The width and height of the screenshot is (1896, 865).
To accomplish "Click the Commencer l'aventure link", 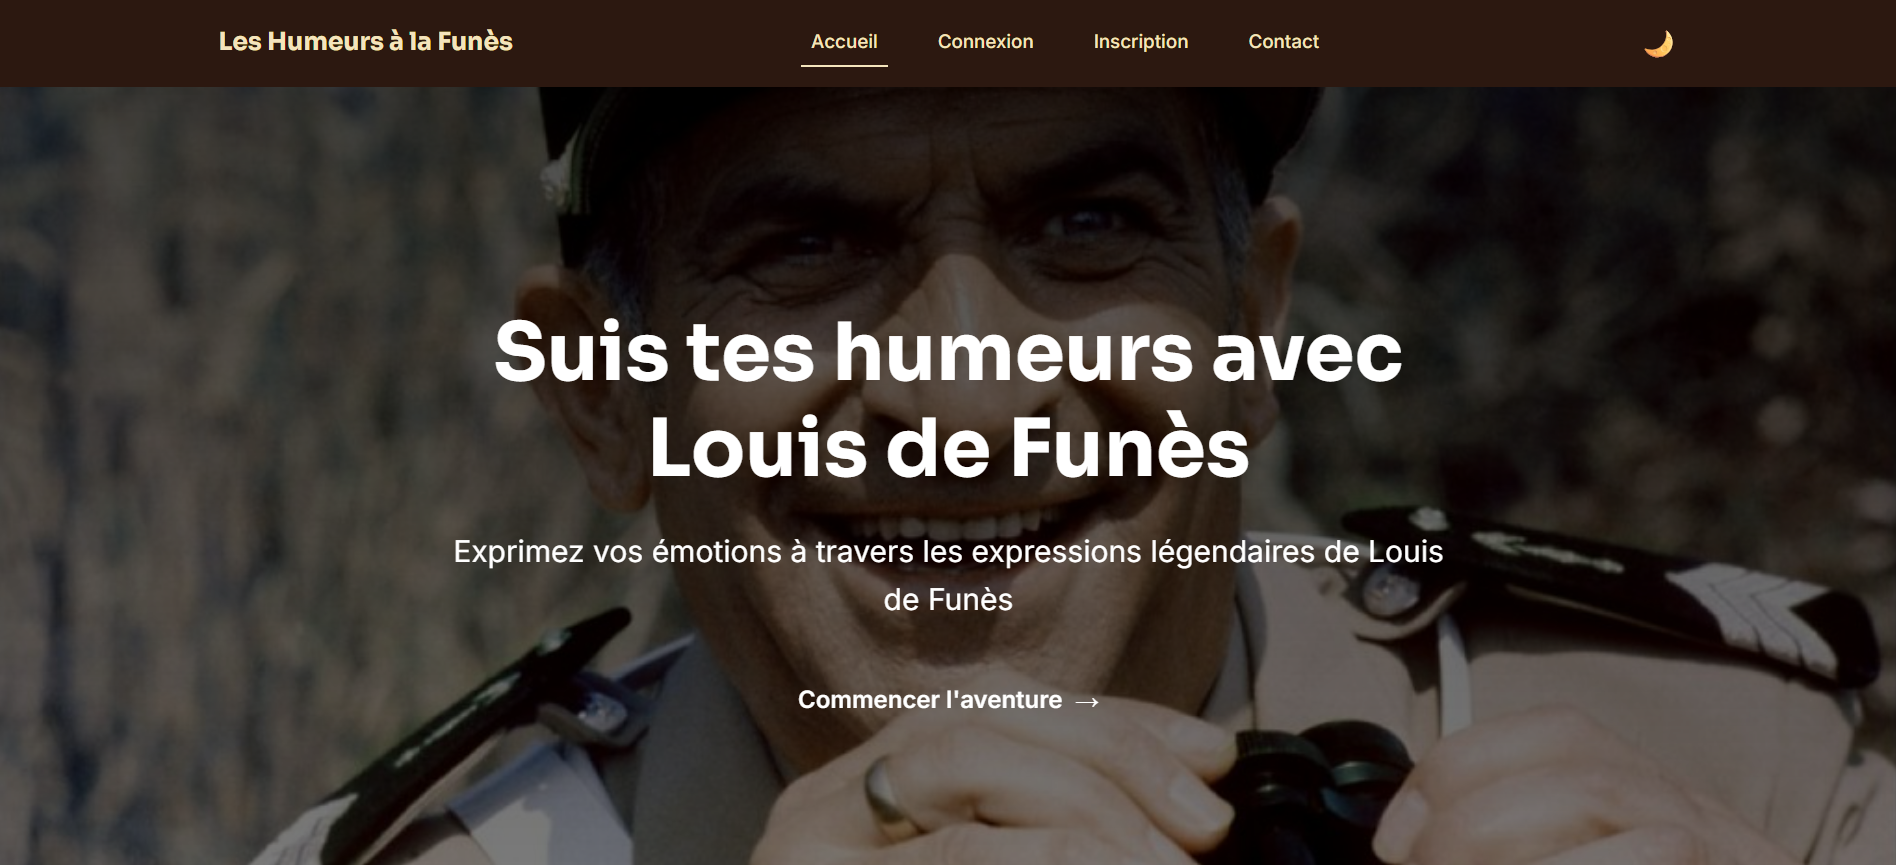I will [x=948, y=700].
